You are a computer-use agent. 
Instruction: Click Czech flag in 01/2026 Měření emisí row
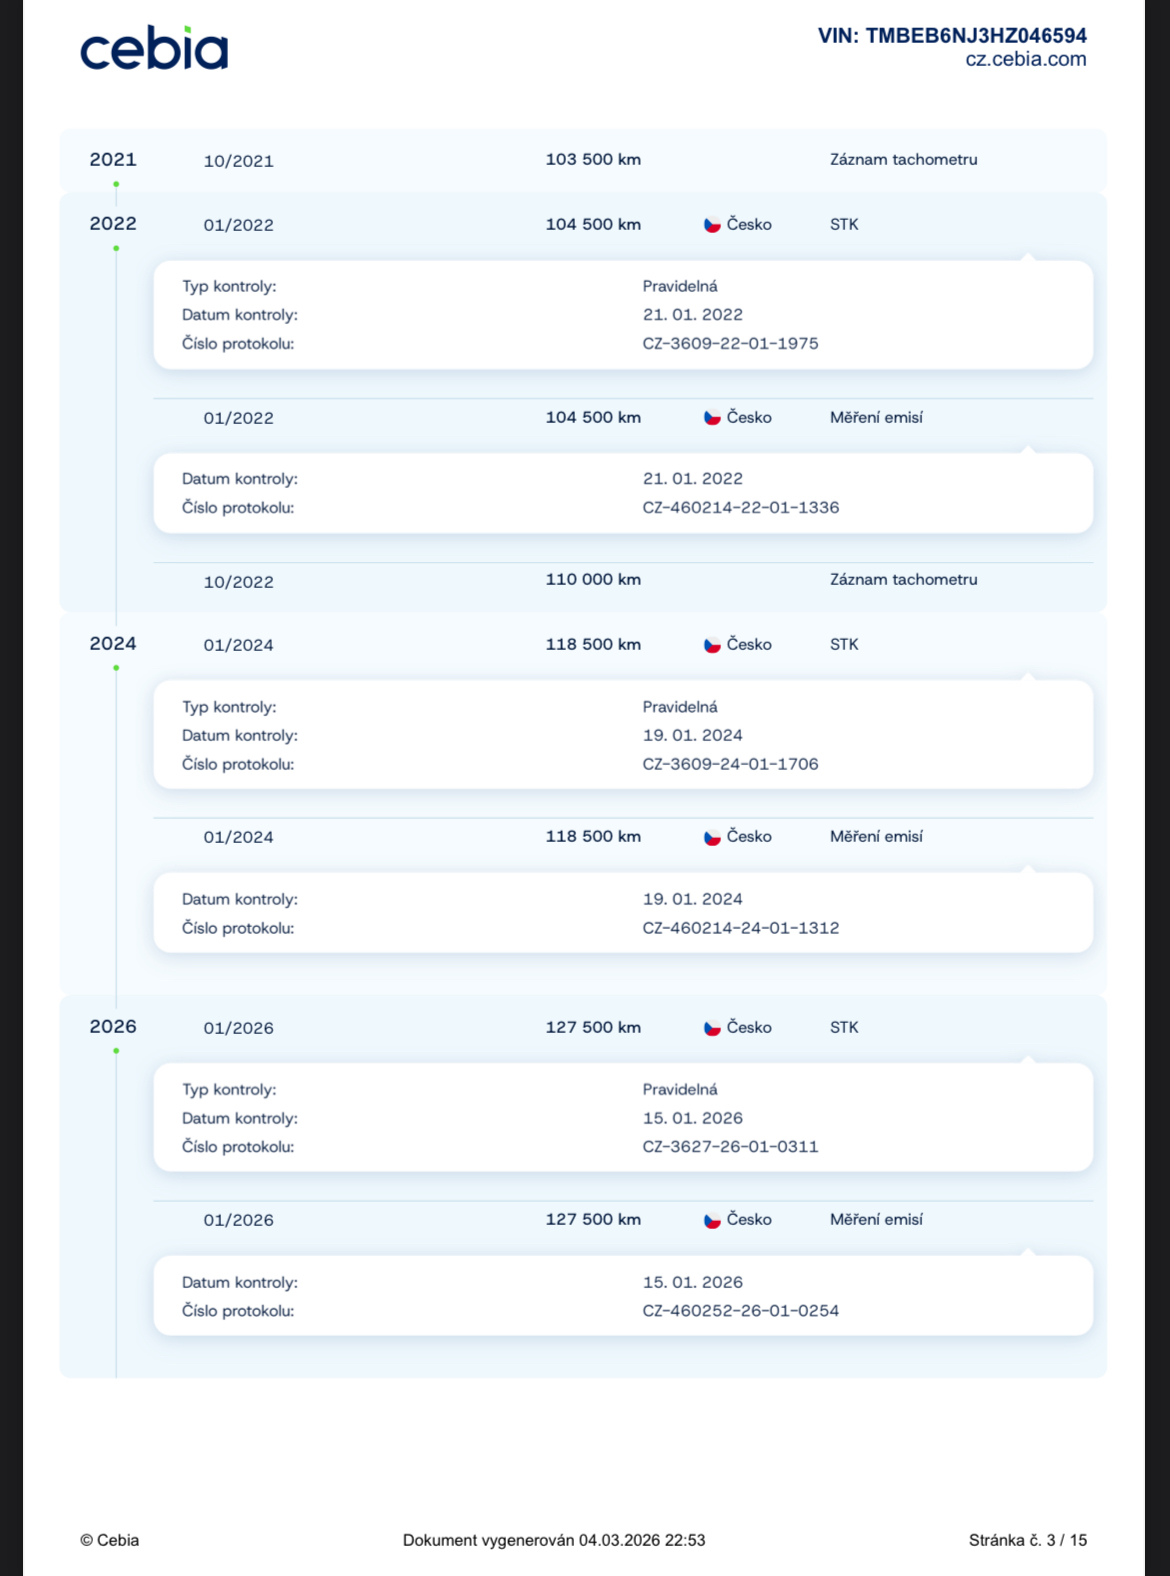click(x=712, y=1220)
